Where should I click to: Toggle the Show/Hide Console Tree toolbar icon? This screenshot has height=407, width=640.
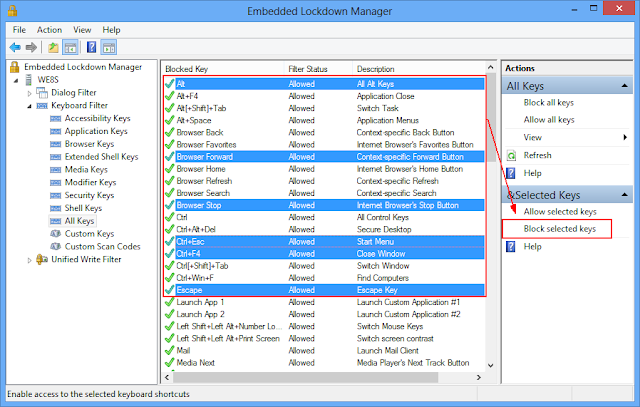(x=70, y=47)
